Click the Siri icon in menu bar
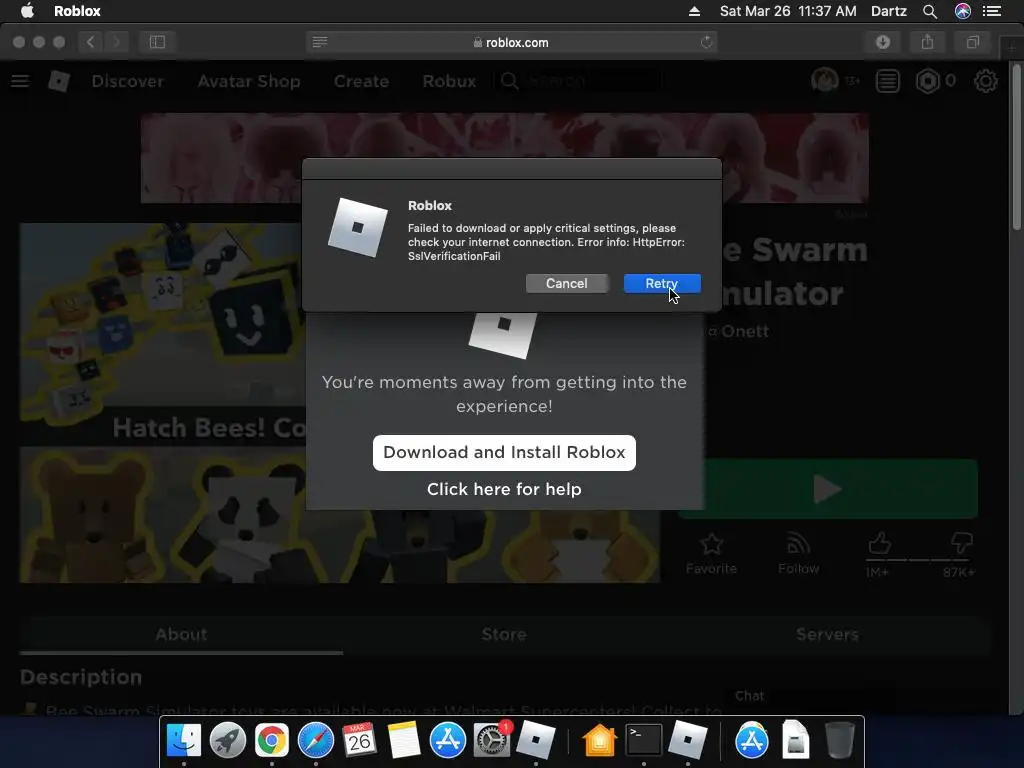The height and width of the screenshot is (768, 1024). click(x=963, y=11)
